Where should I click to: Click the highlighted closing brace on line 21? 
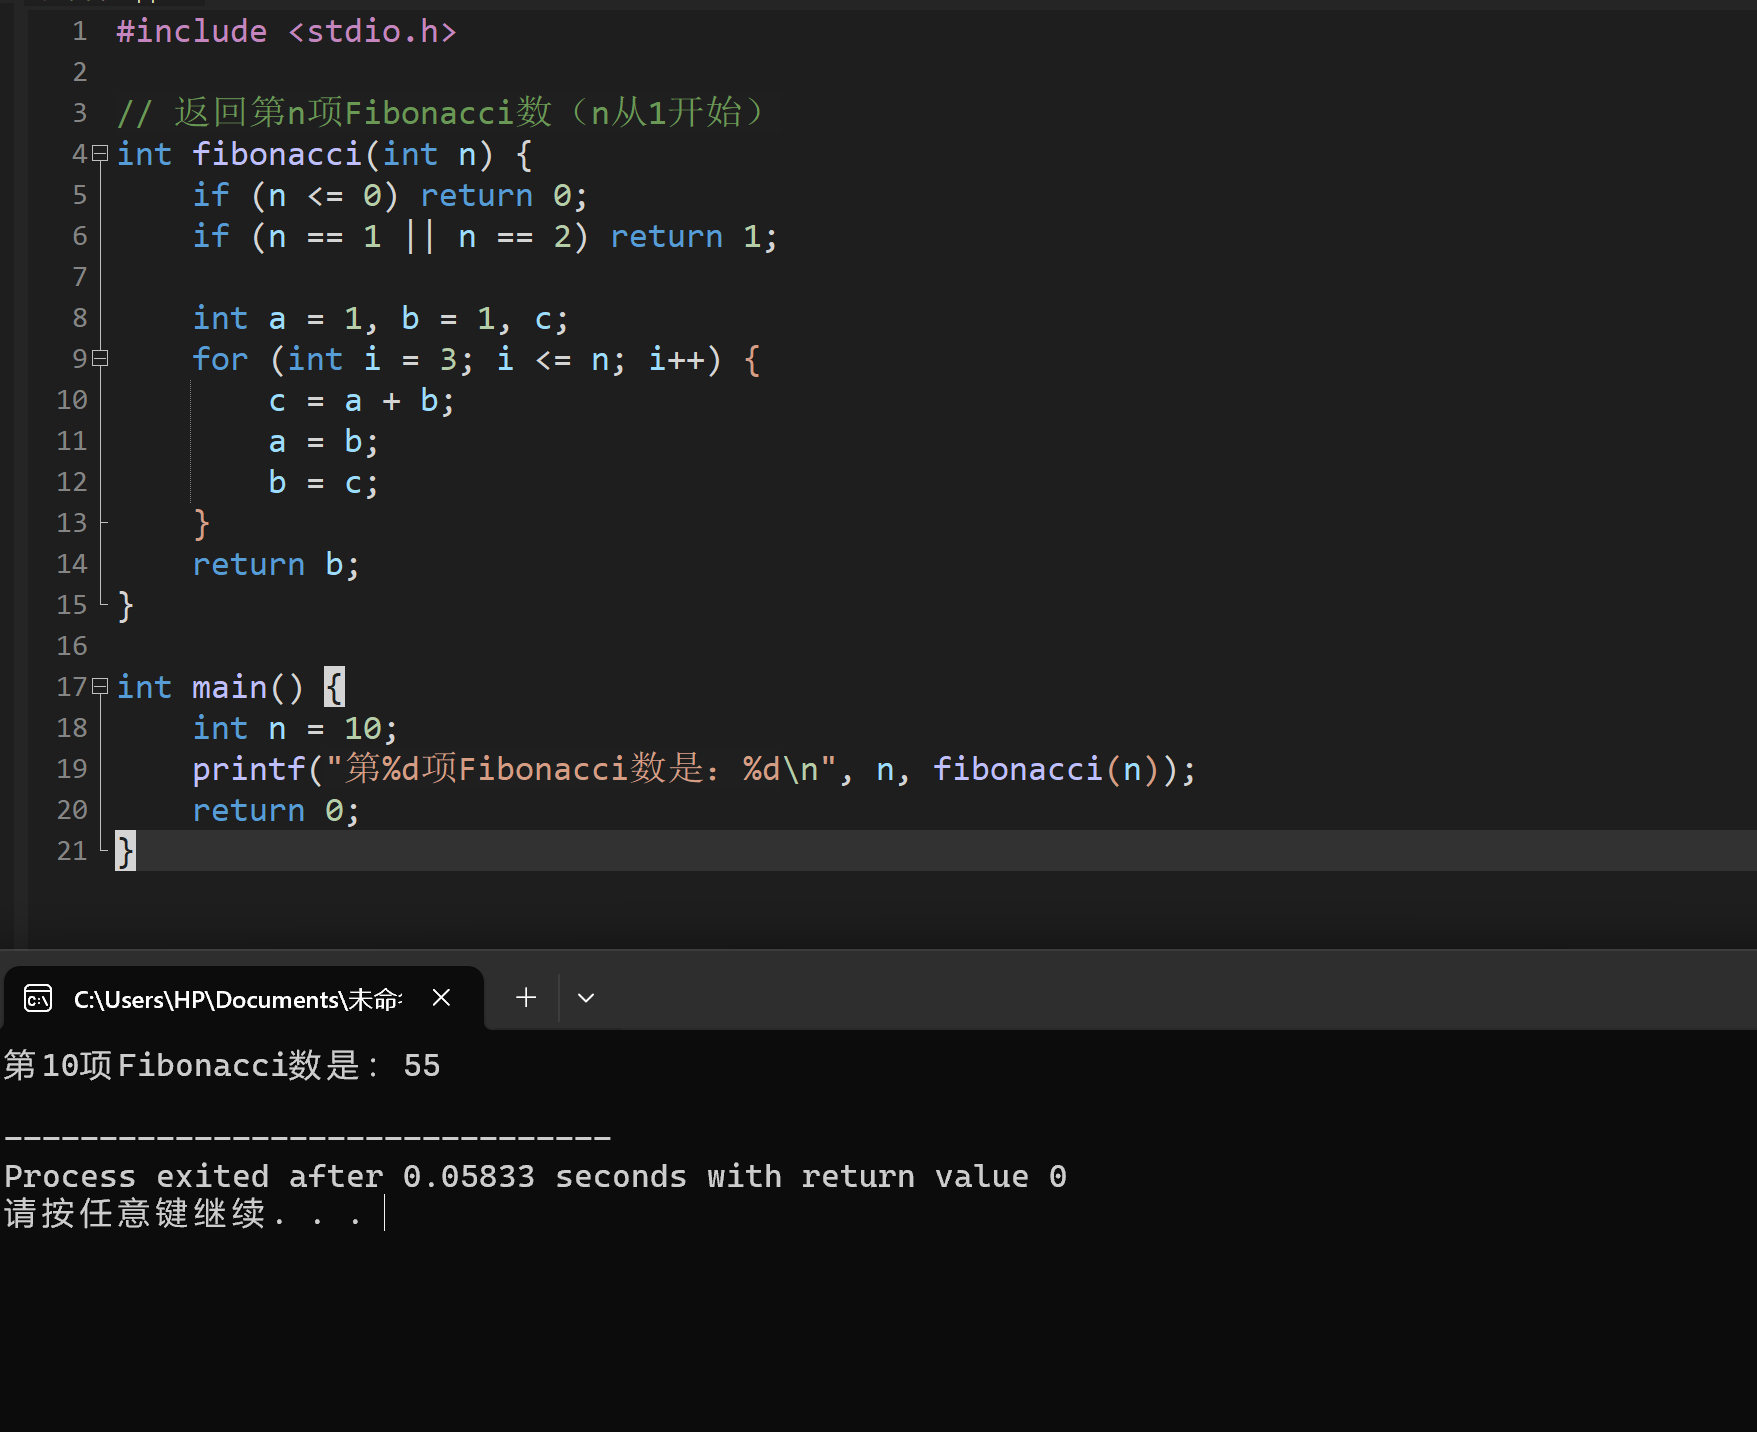pyautogui.click(x=125, y=851)
